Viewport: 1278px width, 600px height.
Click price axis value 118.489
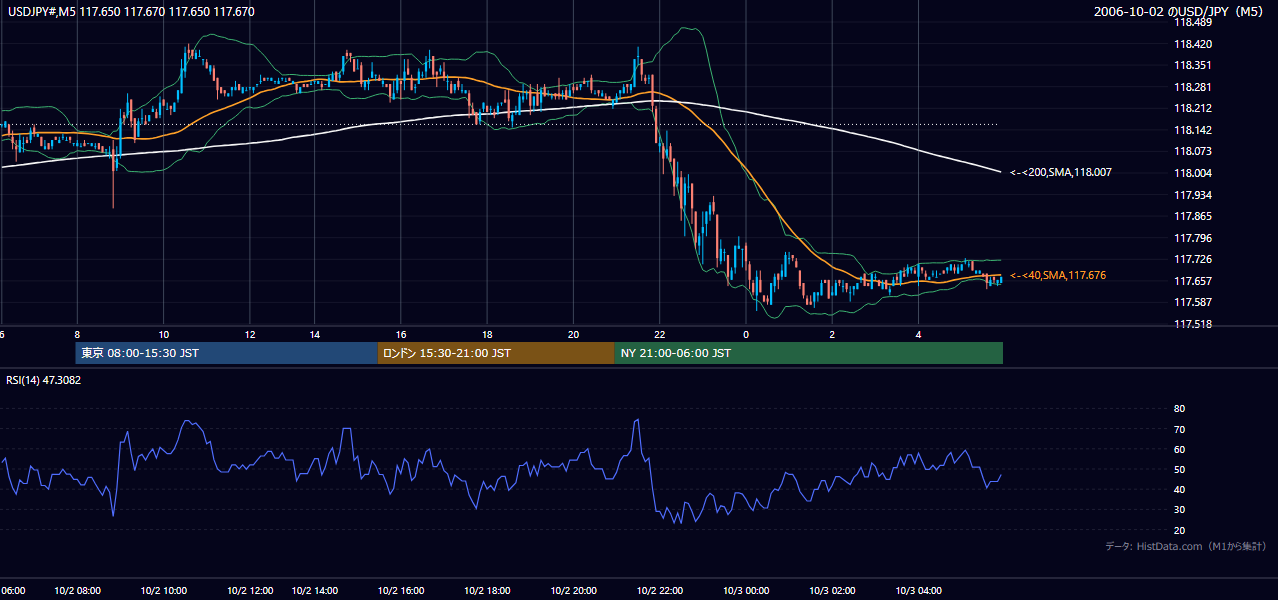(1192, 22)
